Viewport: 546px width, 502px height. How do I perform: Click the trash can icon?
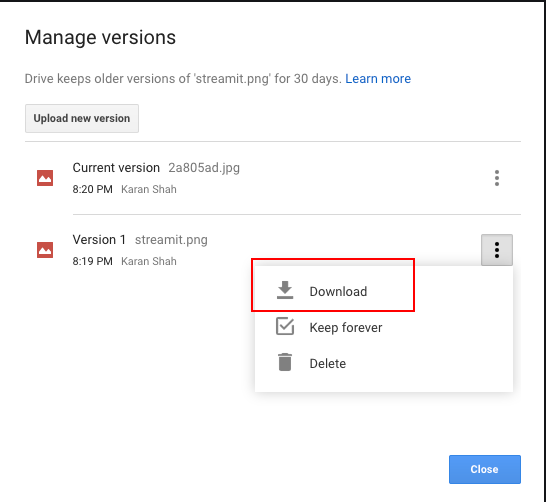tap(285, 362)
